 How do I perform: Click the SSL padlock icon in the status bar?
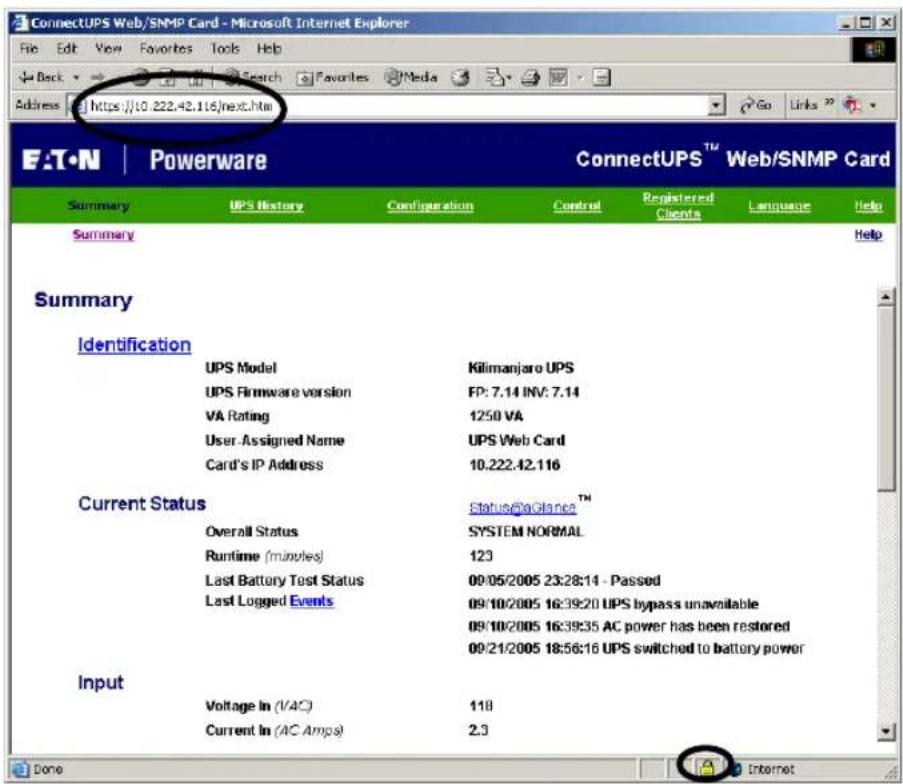click(707, 767)
